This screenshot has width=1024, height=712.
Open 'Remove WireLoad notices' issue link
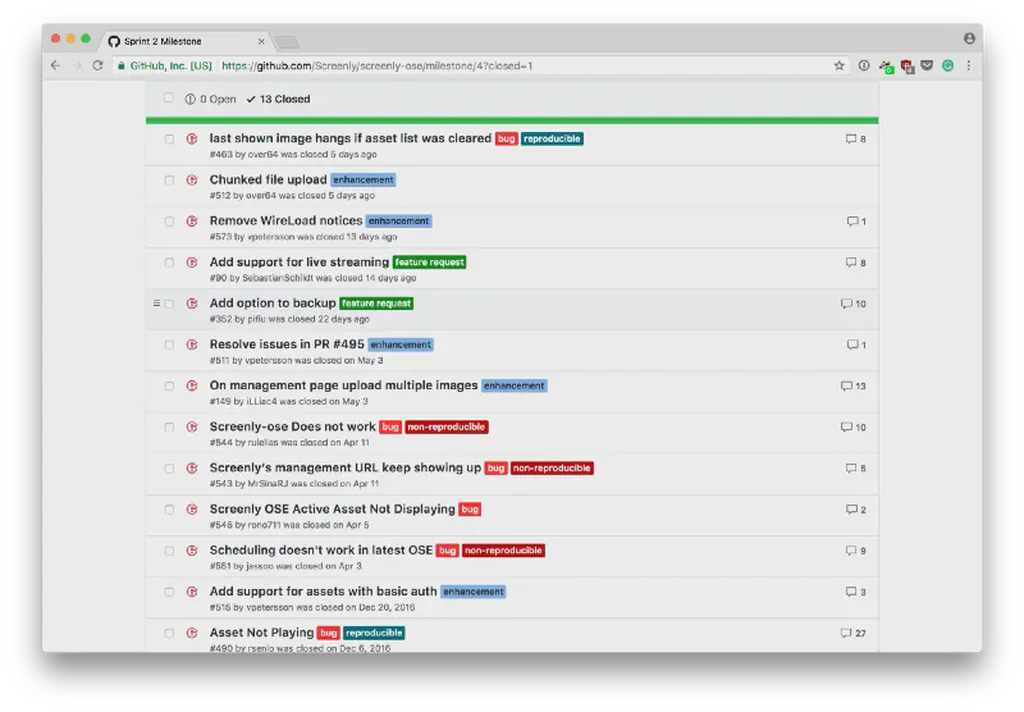[x=286, y=221]
